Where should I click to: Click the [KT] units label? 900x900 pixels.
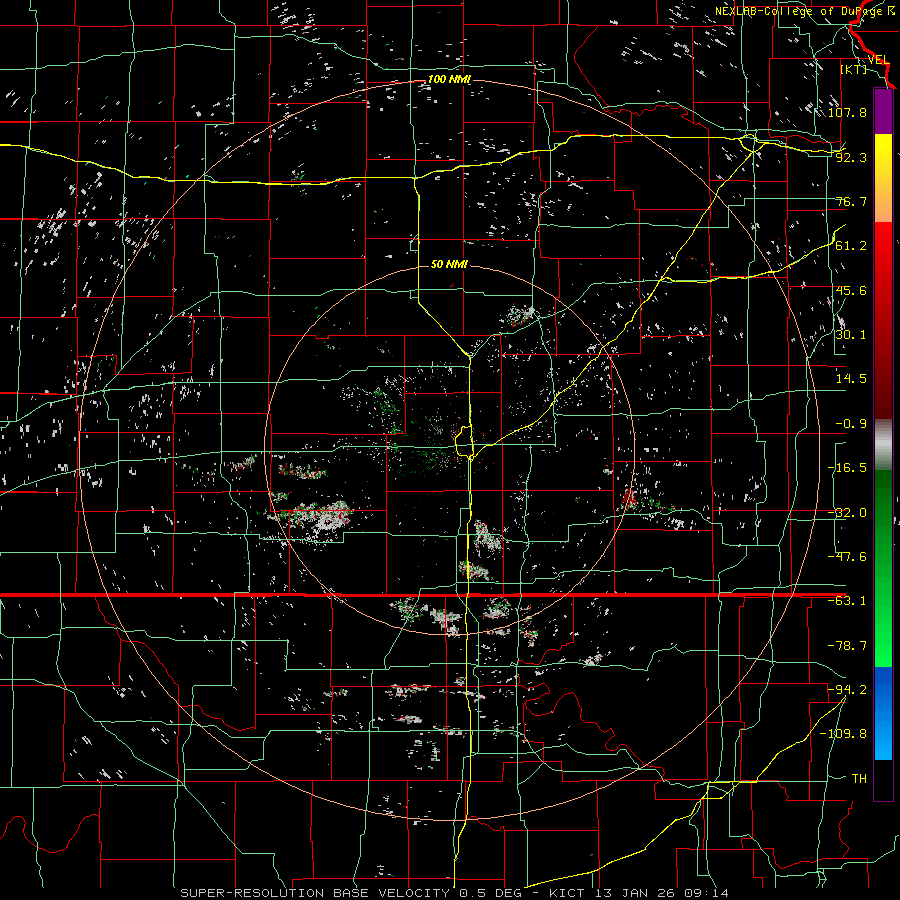tap(854, 69)
